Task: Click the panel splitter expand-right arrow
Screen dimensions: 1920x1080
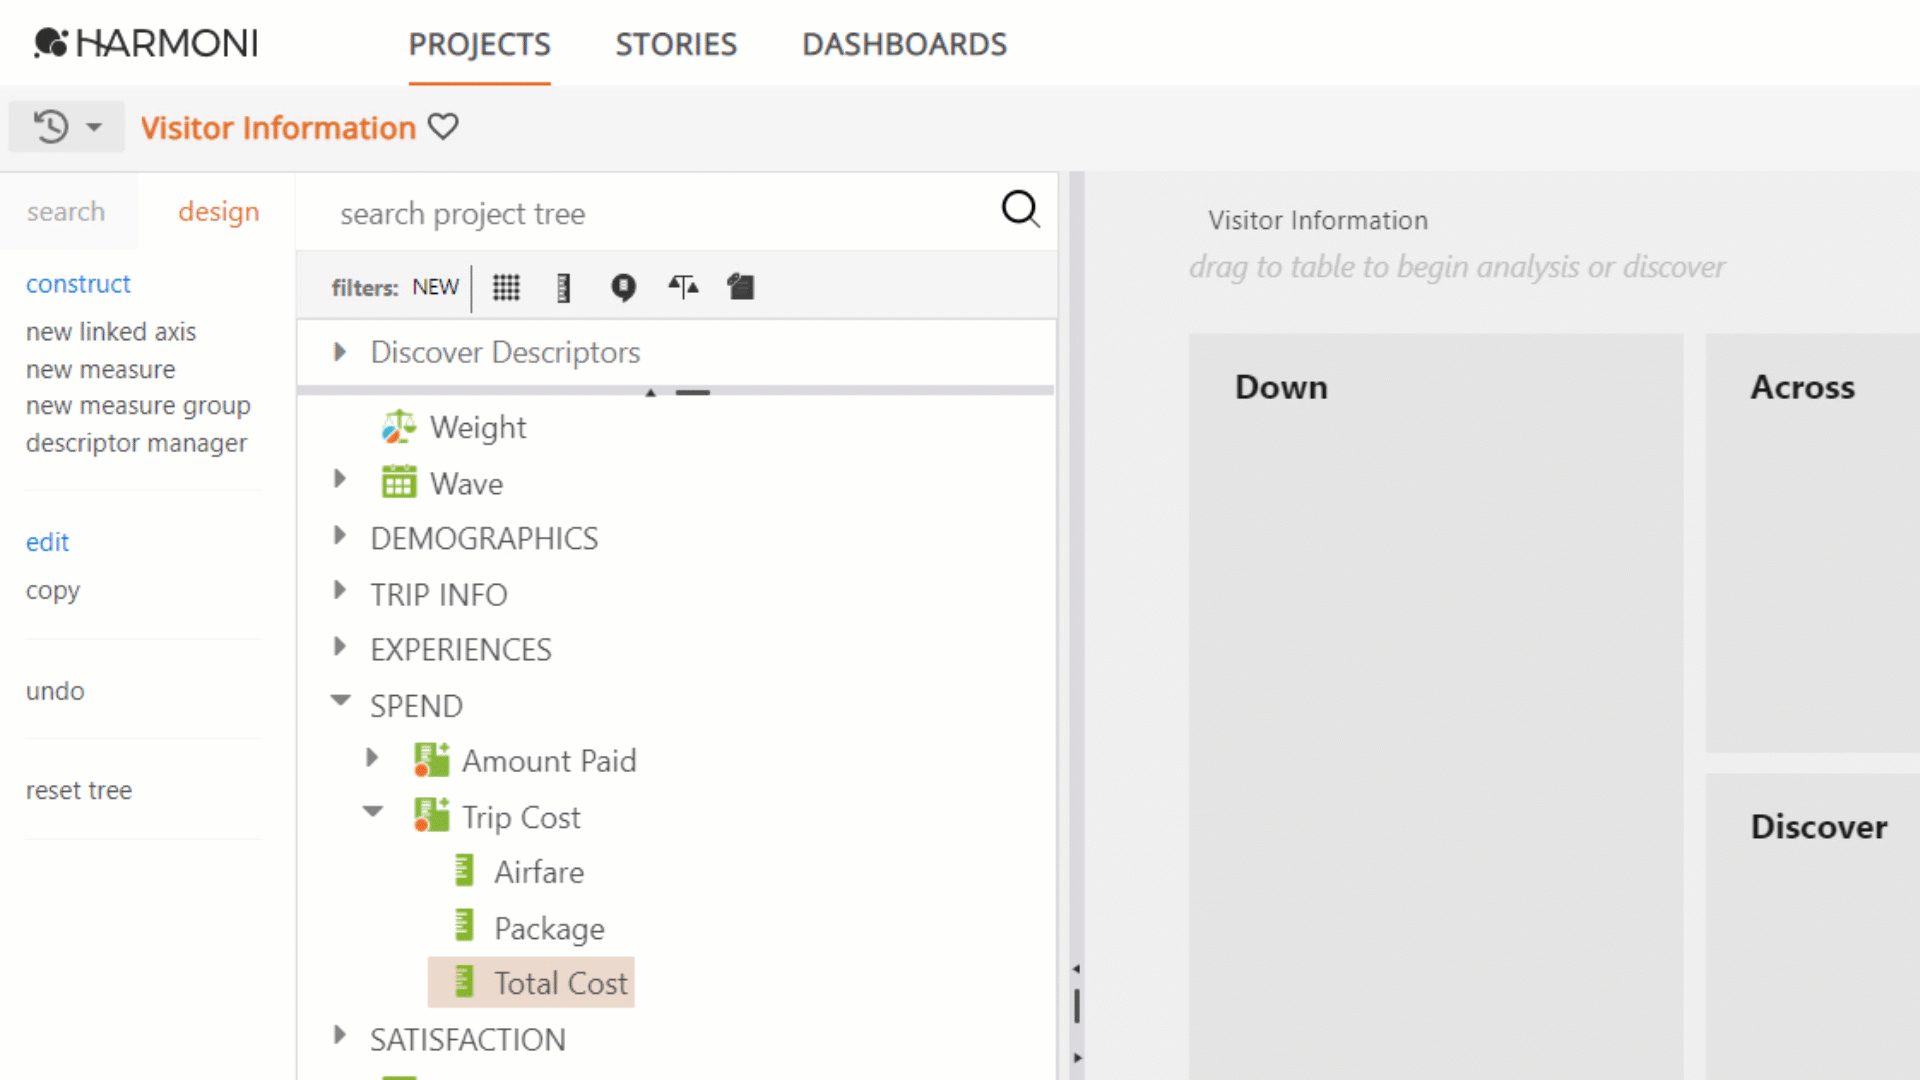Action: click(1077, 1057)
